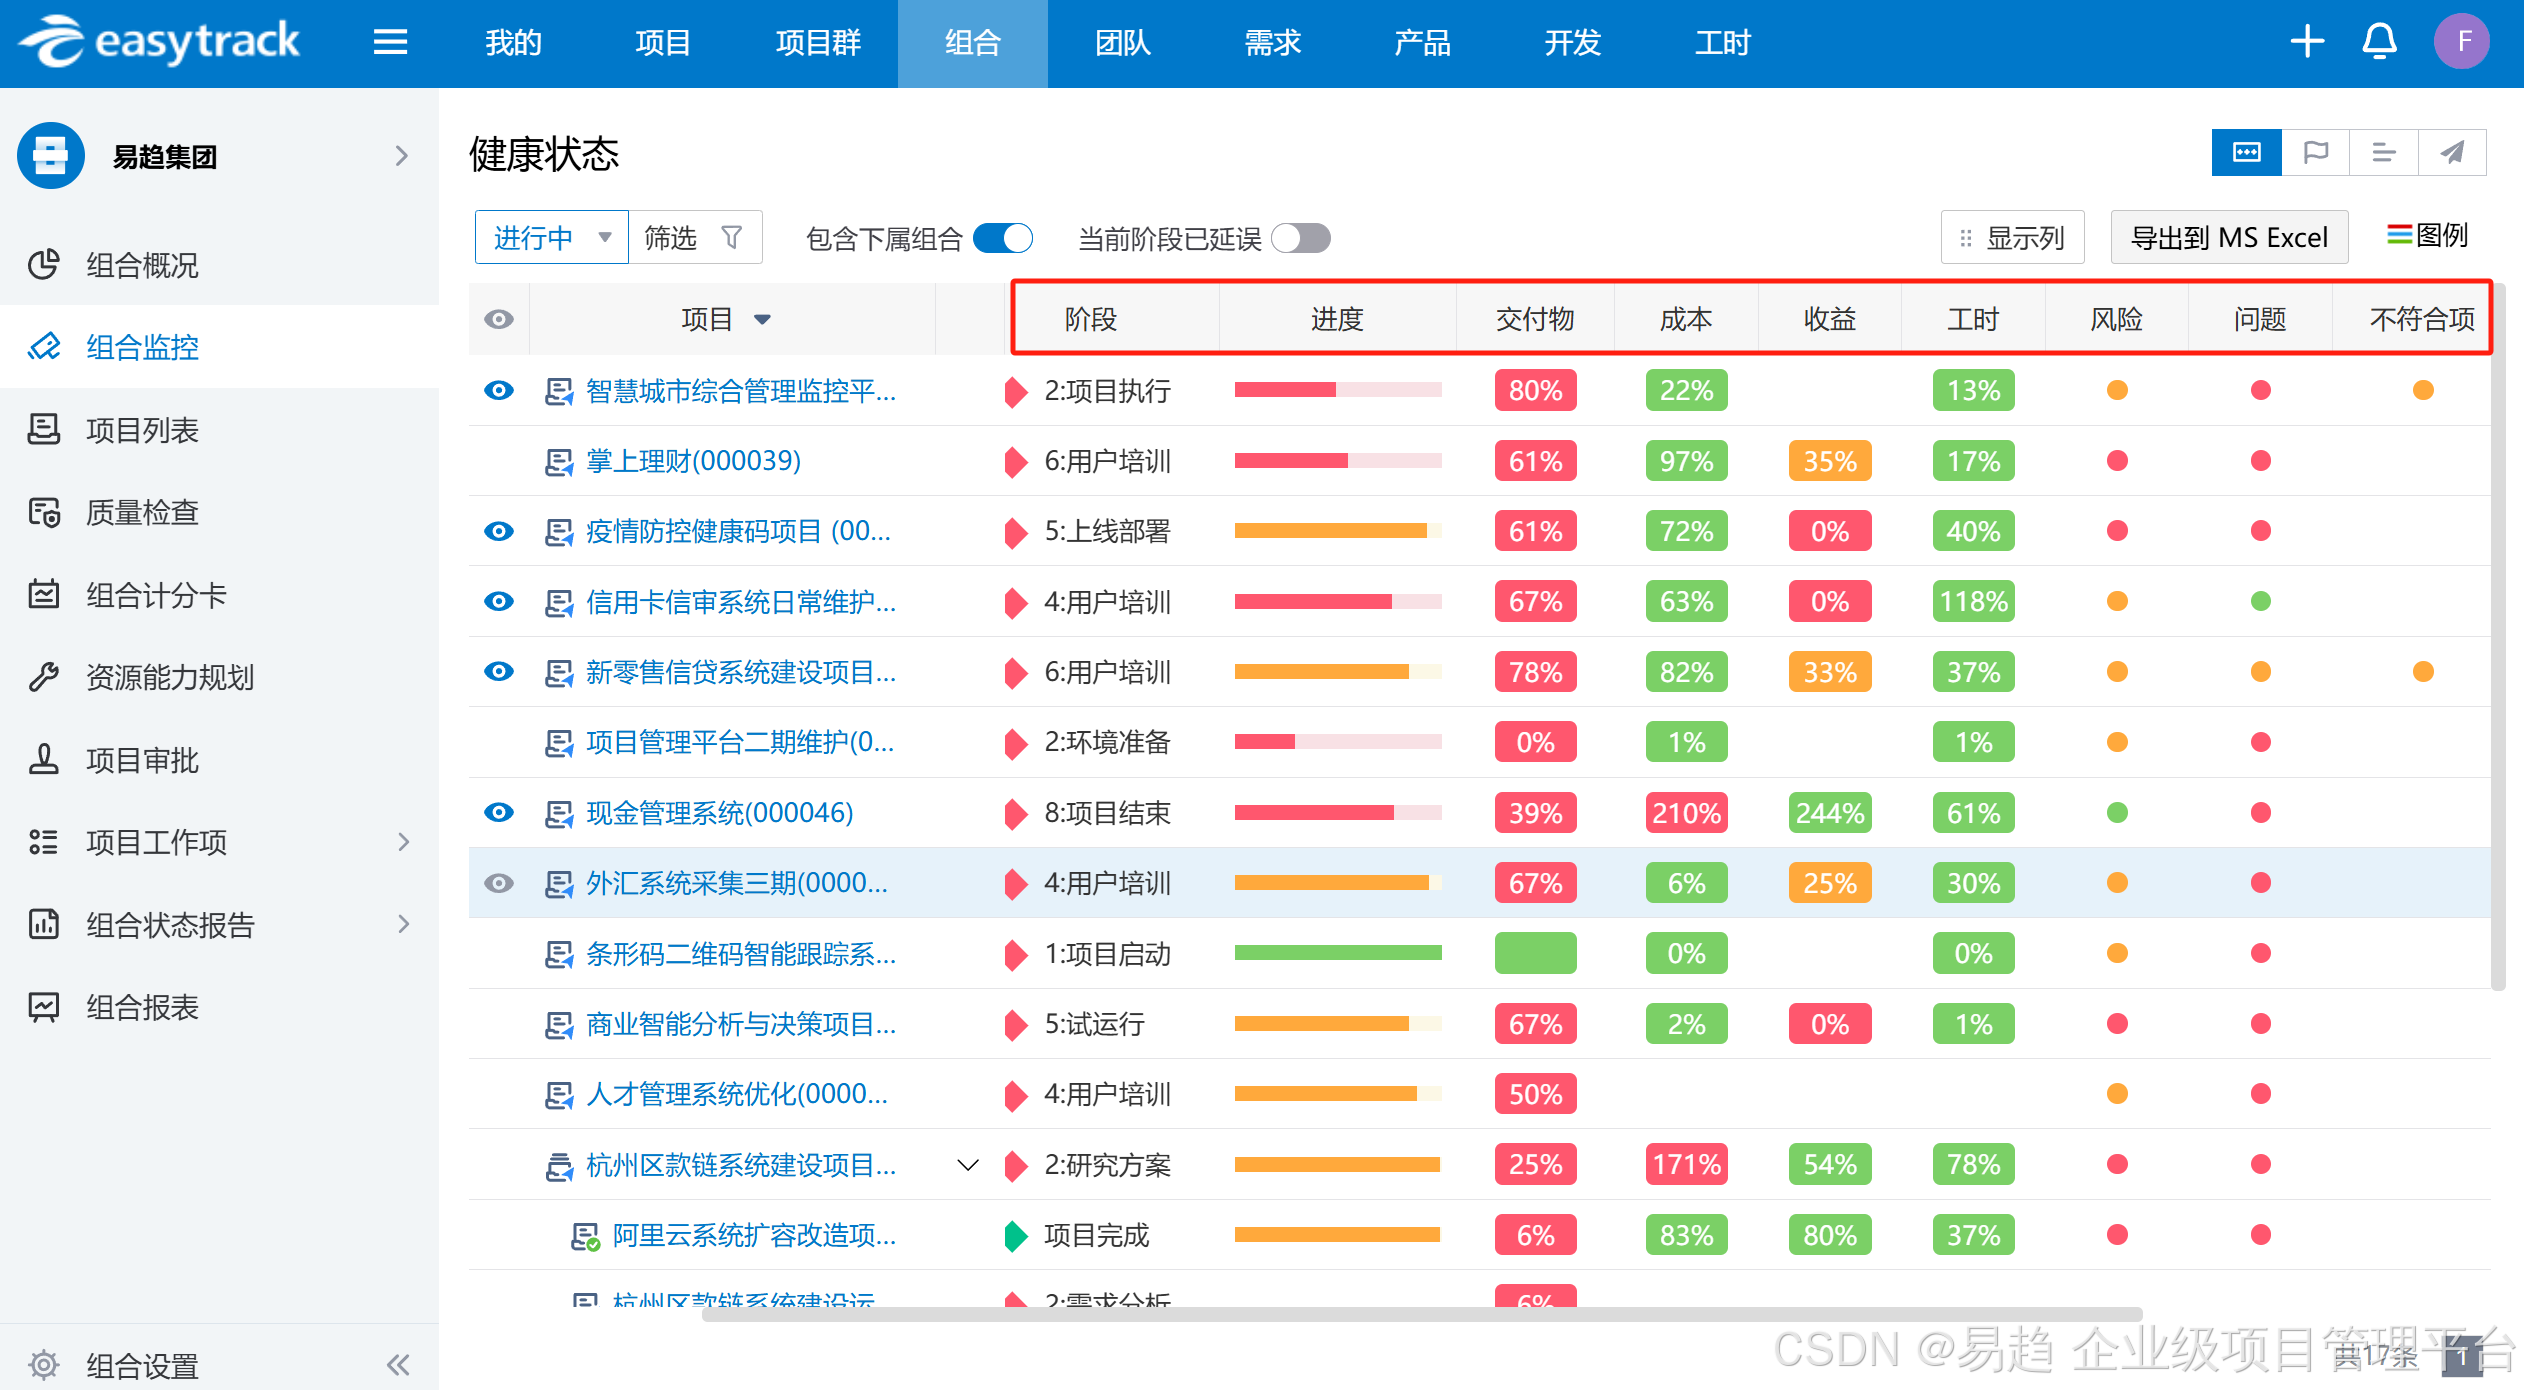Toggle the 包含下属组合 switch

coord(1003,238)
